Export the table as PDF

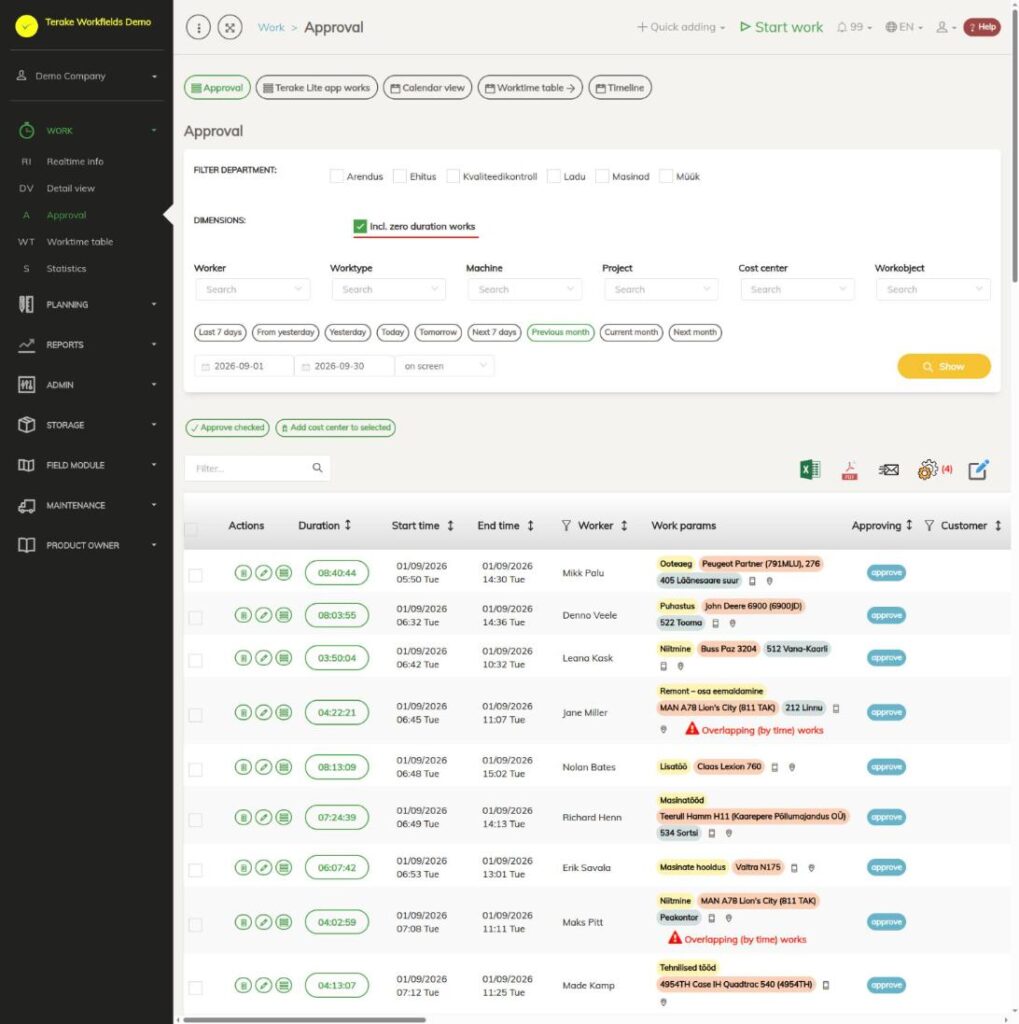pos(849,470)
